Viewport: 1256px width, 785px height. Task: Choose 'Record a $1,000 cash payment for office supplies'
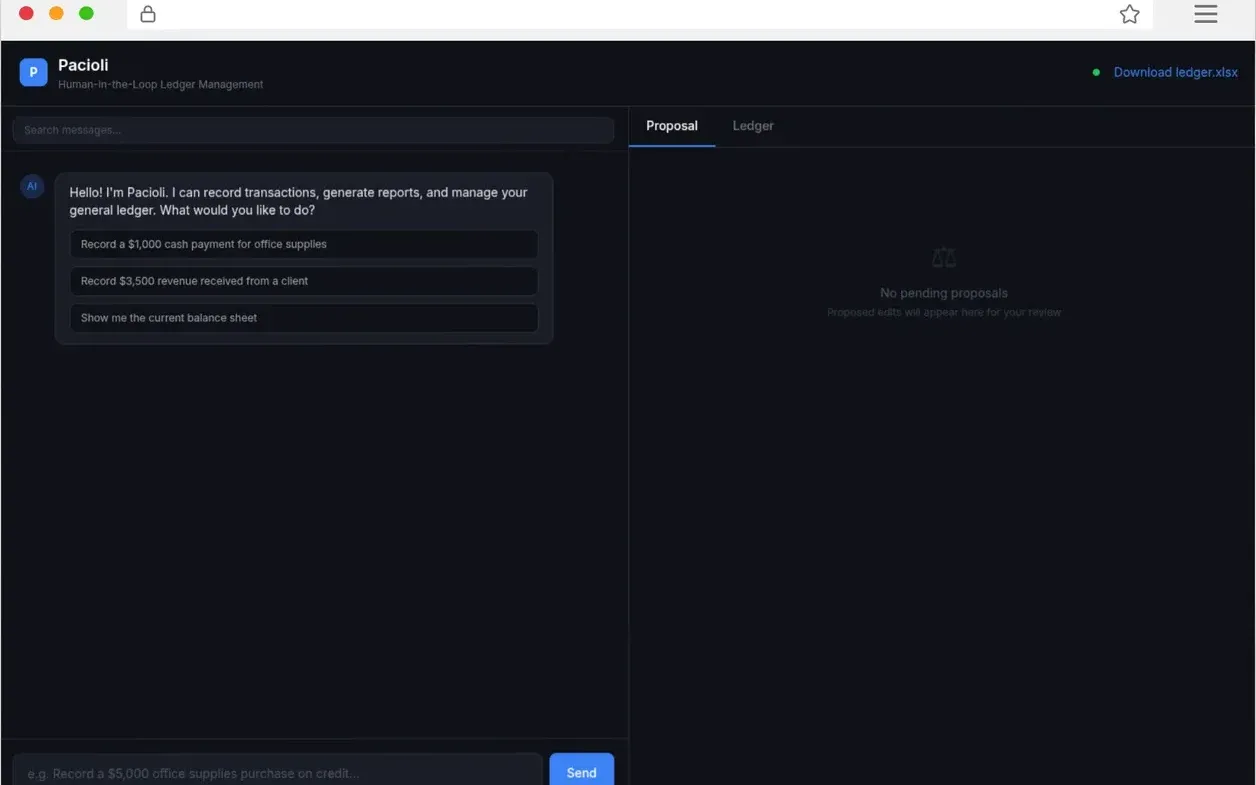pos(304,244)
